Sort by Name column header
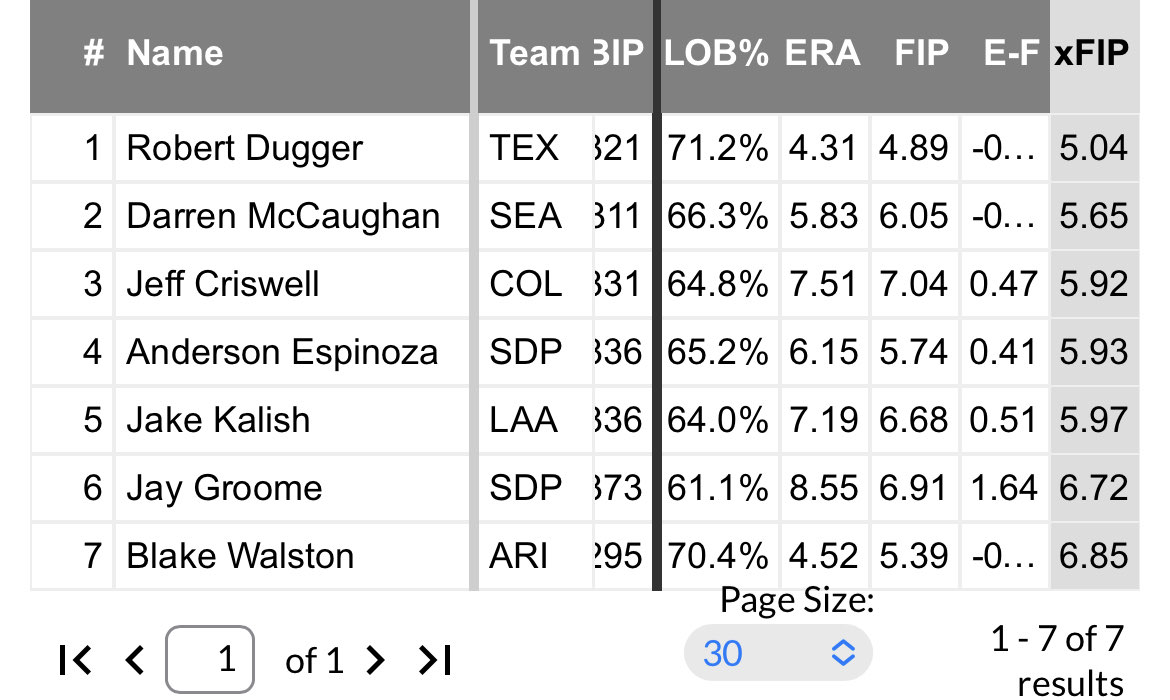The height and width of the screenshot is (700, 1170). [x=175, y=53]
